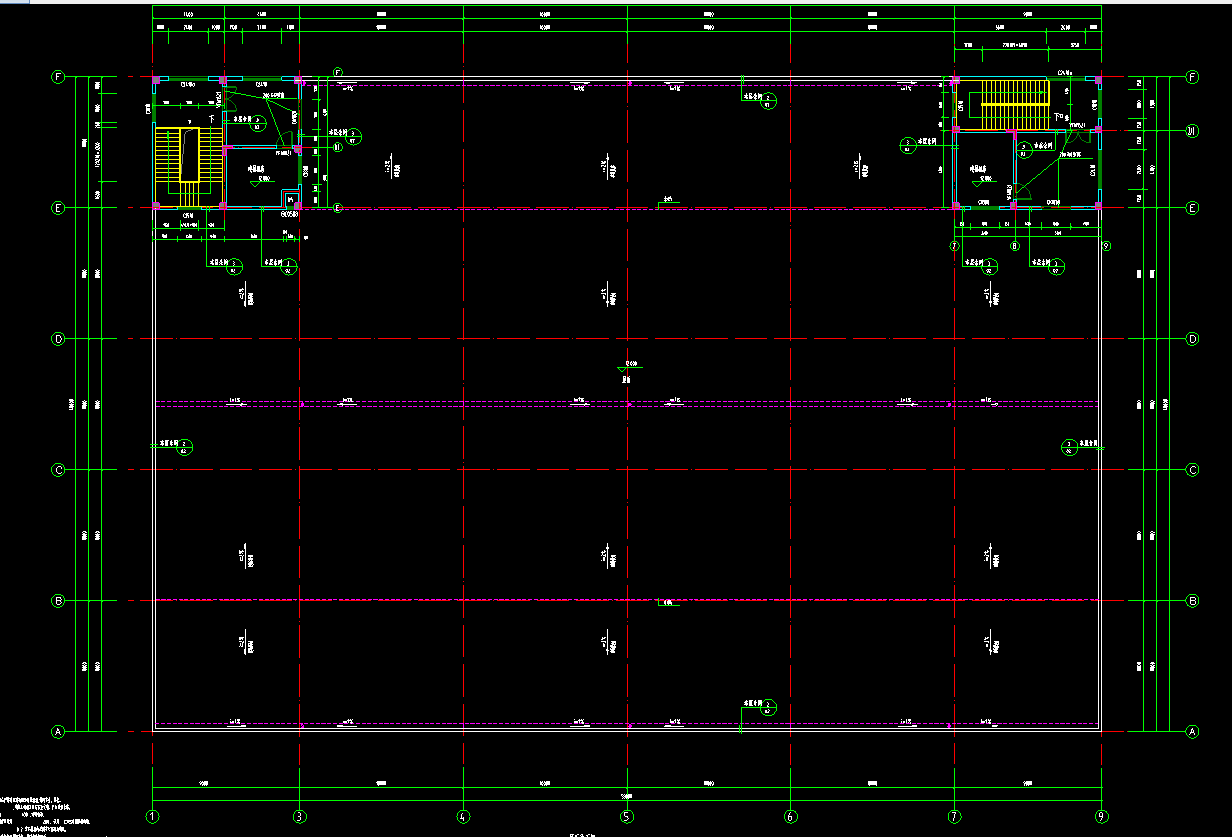Select grid bubble 6 at the bottom
This screenshot has width=1232, height=837.
(790, 816)
